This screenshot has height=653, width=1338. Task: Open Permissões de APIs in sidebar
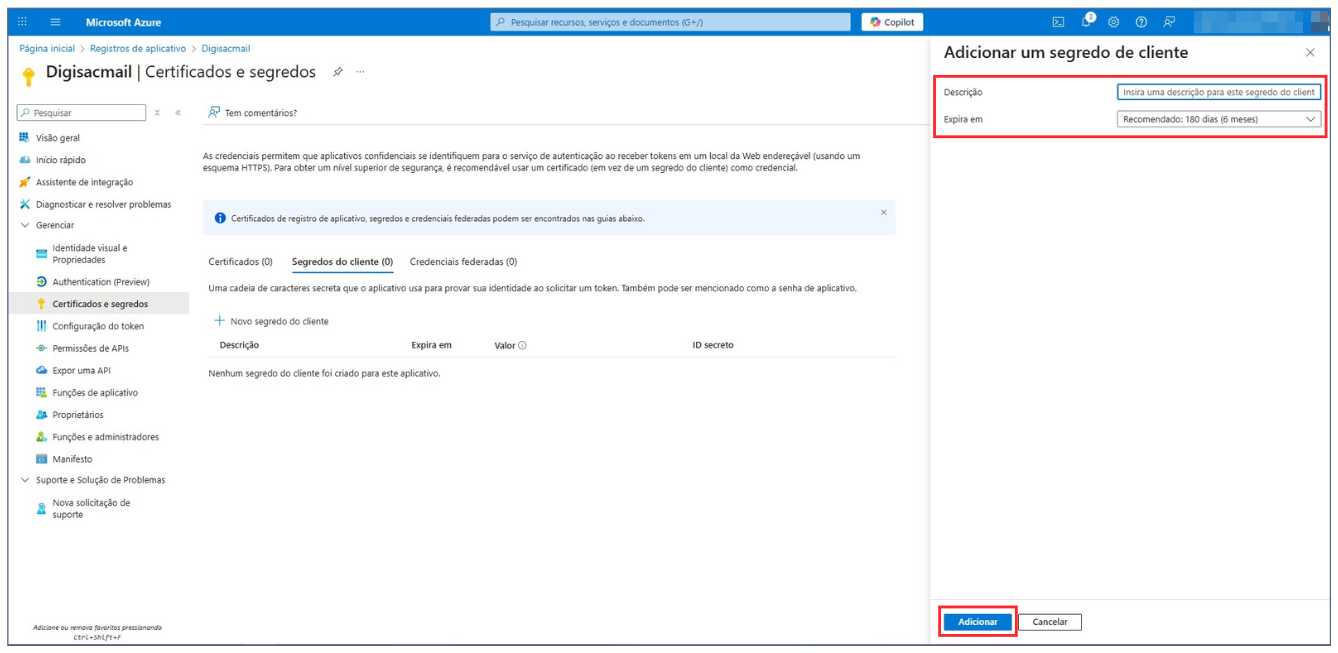90,348
